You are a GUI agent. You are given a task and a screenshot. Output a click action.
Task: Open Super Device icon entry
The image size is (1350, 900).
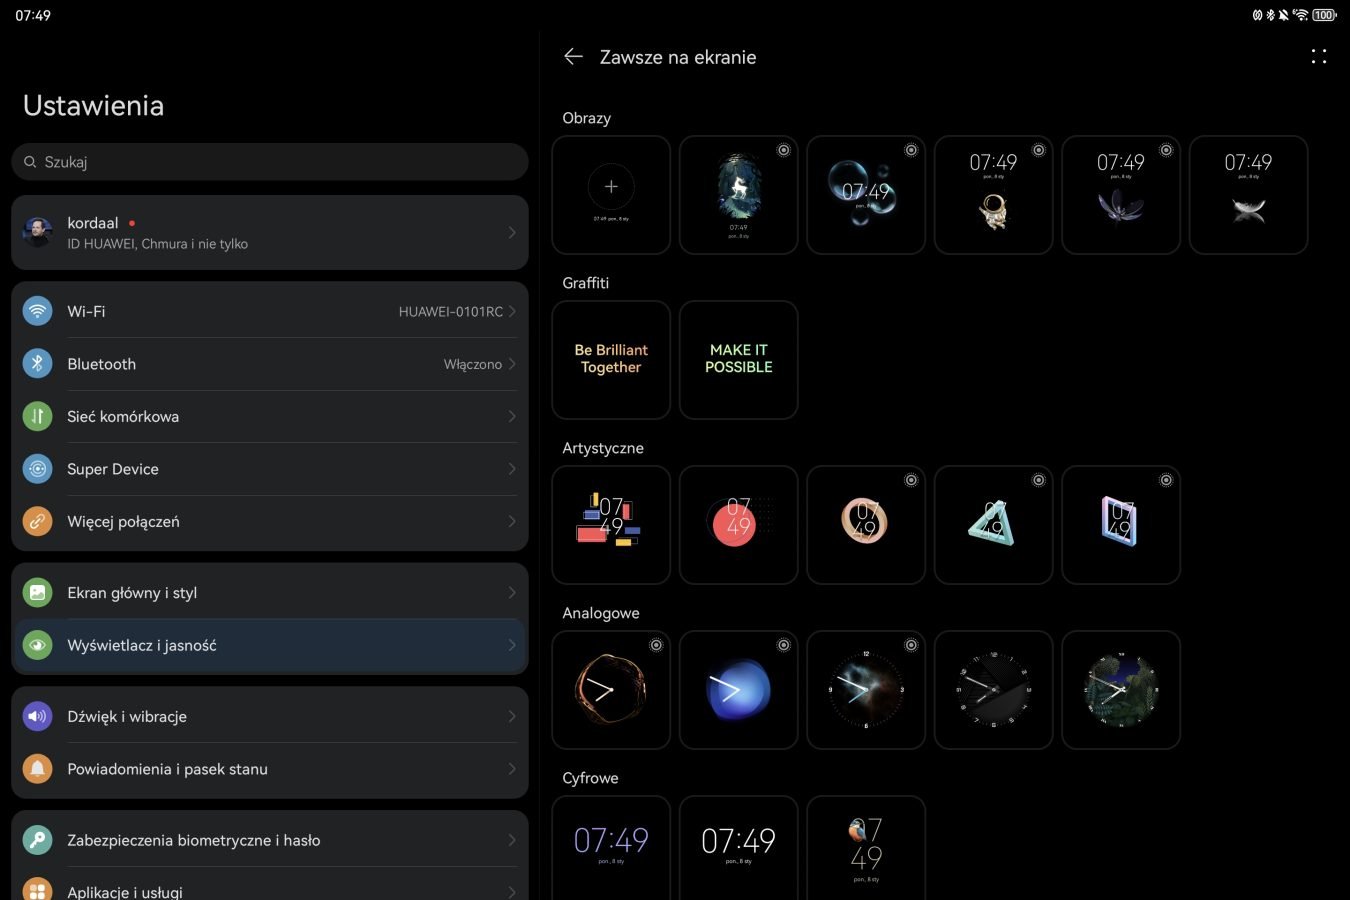click(37, 469)
